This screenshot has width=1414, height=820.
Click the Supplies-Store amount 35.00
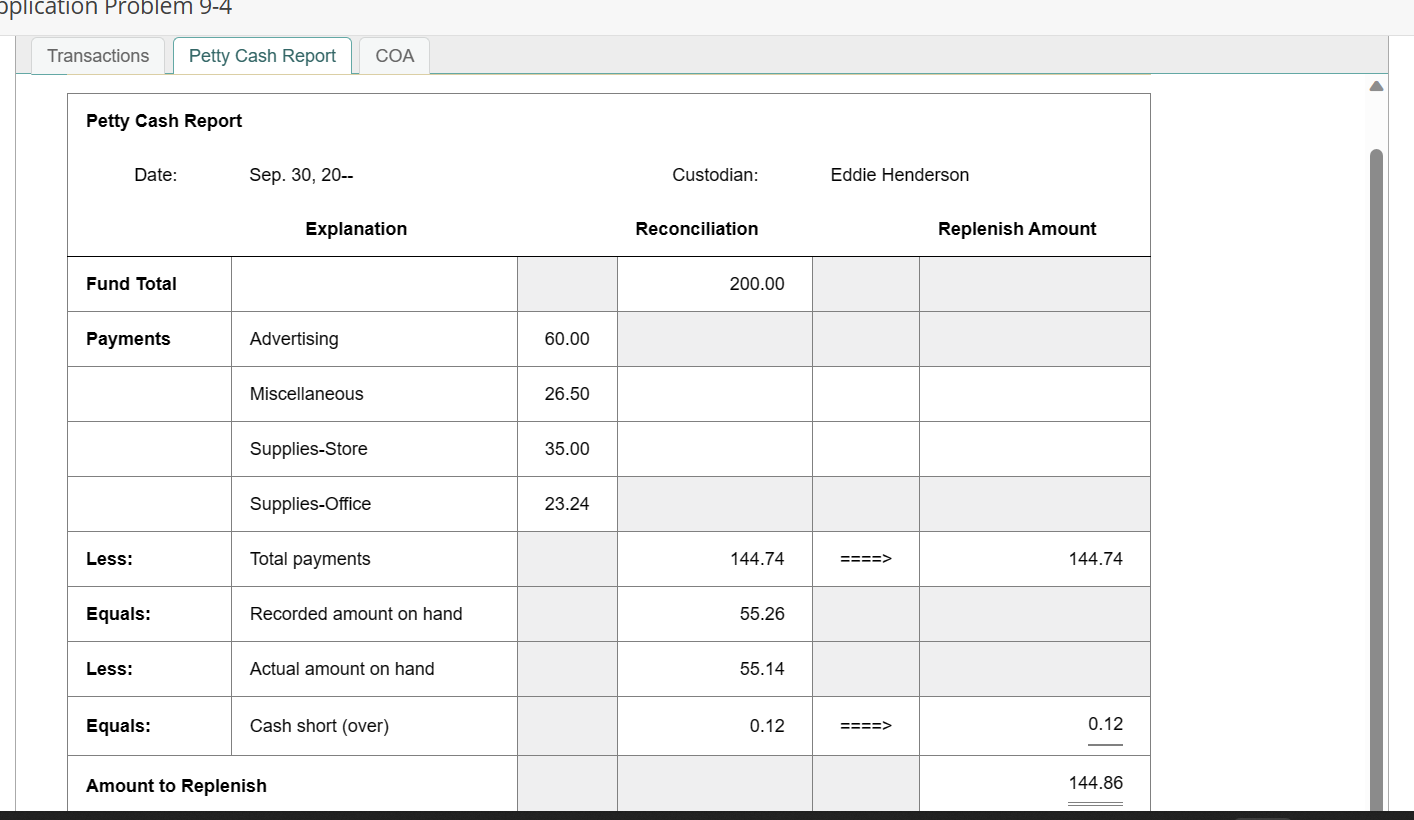click(567, 449)
